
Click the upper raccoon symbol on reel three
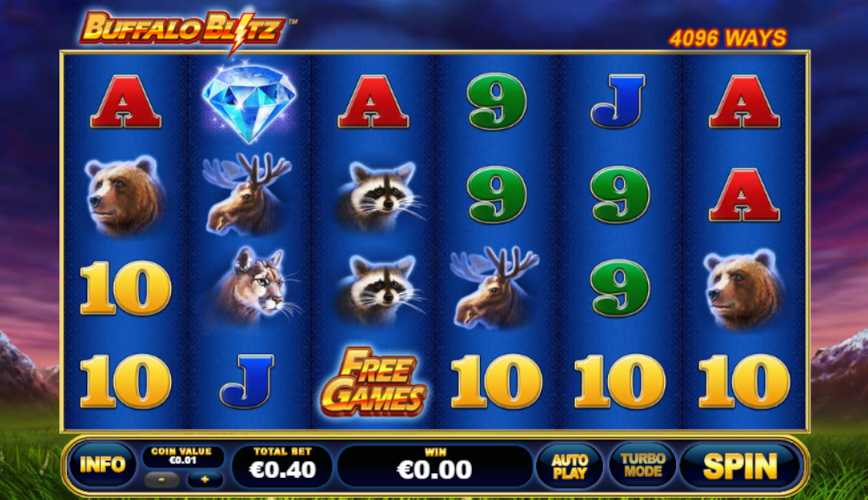378,194
